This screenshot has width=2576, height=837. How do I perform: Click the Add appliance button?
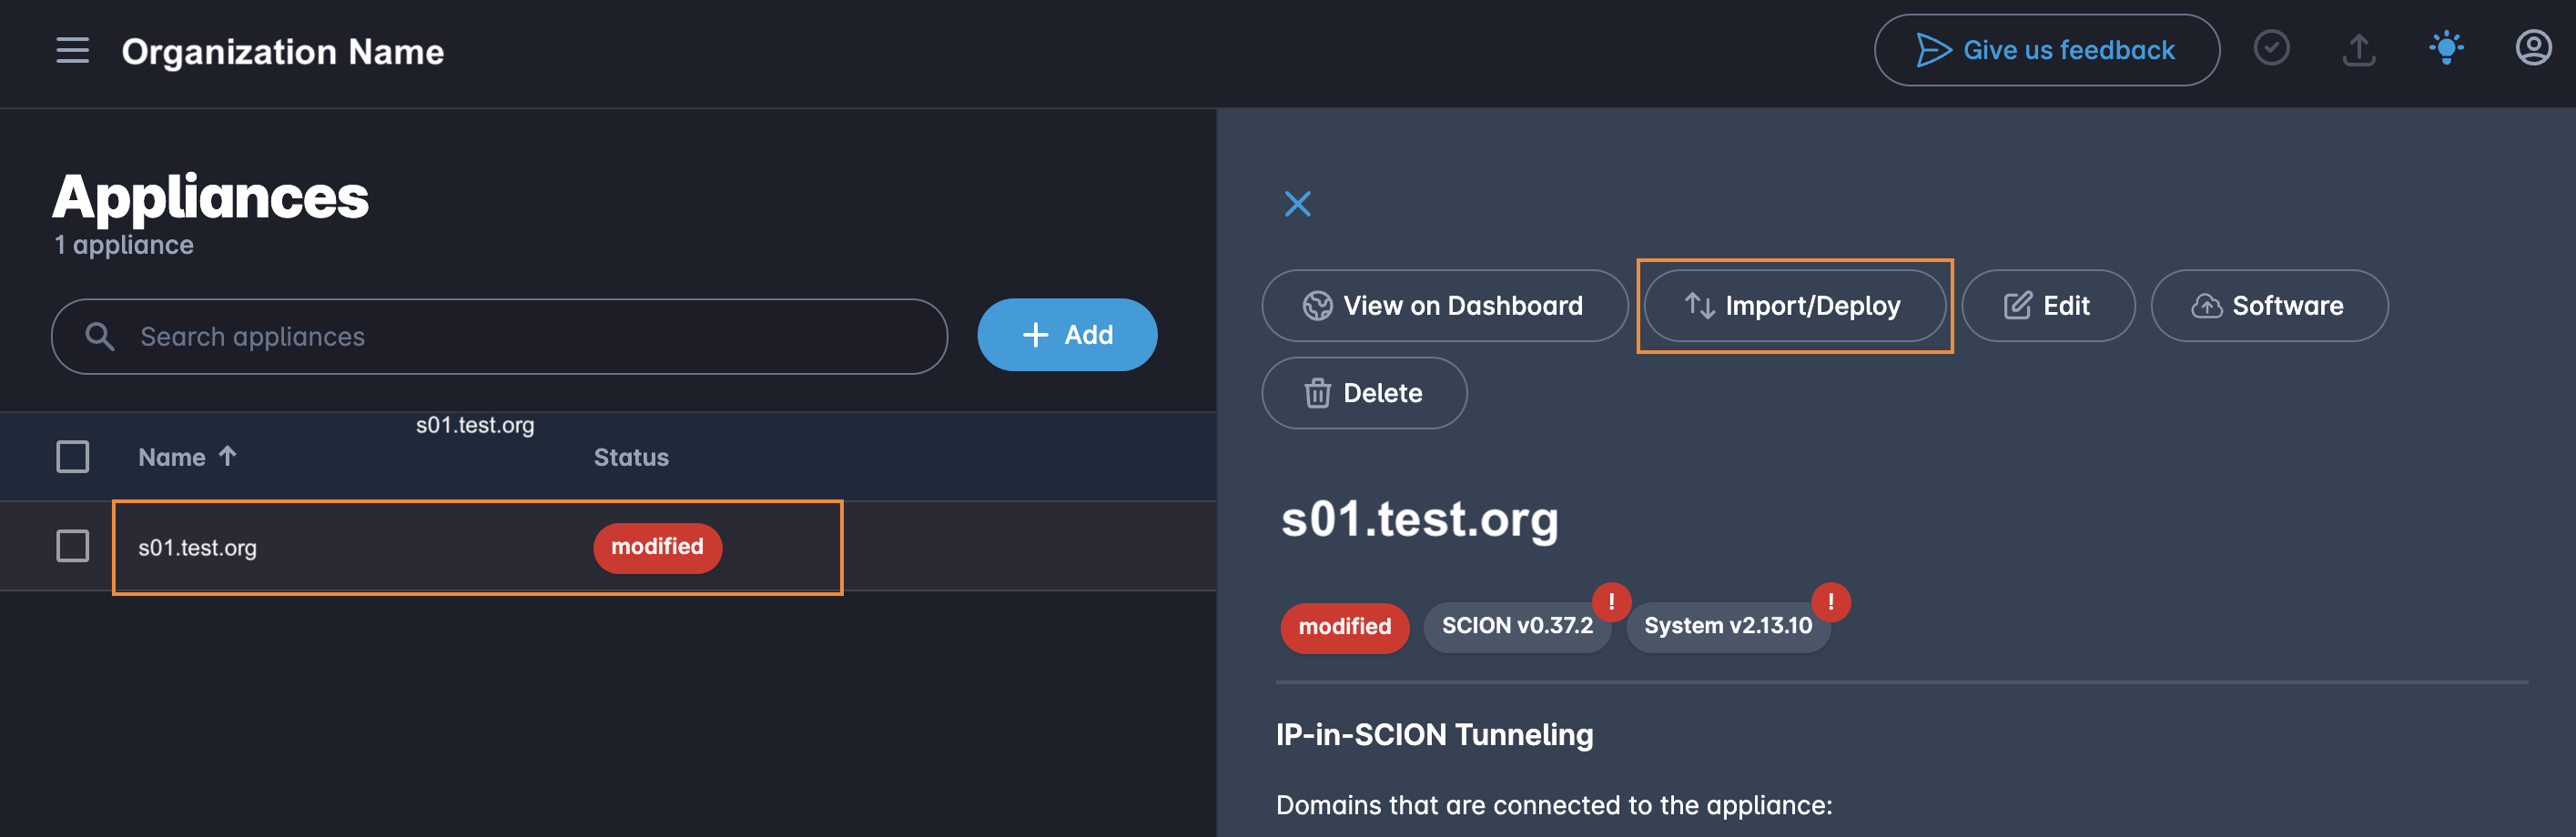(x=1066, y=335)
